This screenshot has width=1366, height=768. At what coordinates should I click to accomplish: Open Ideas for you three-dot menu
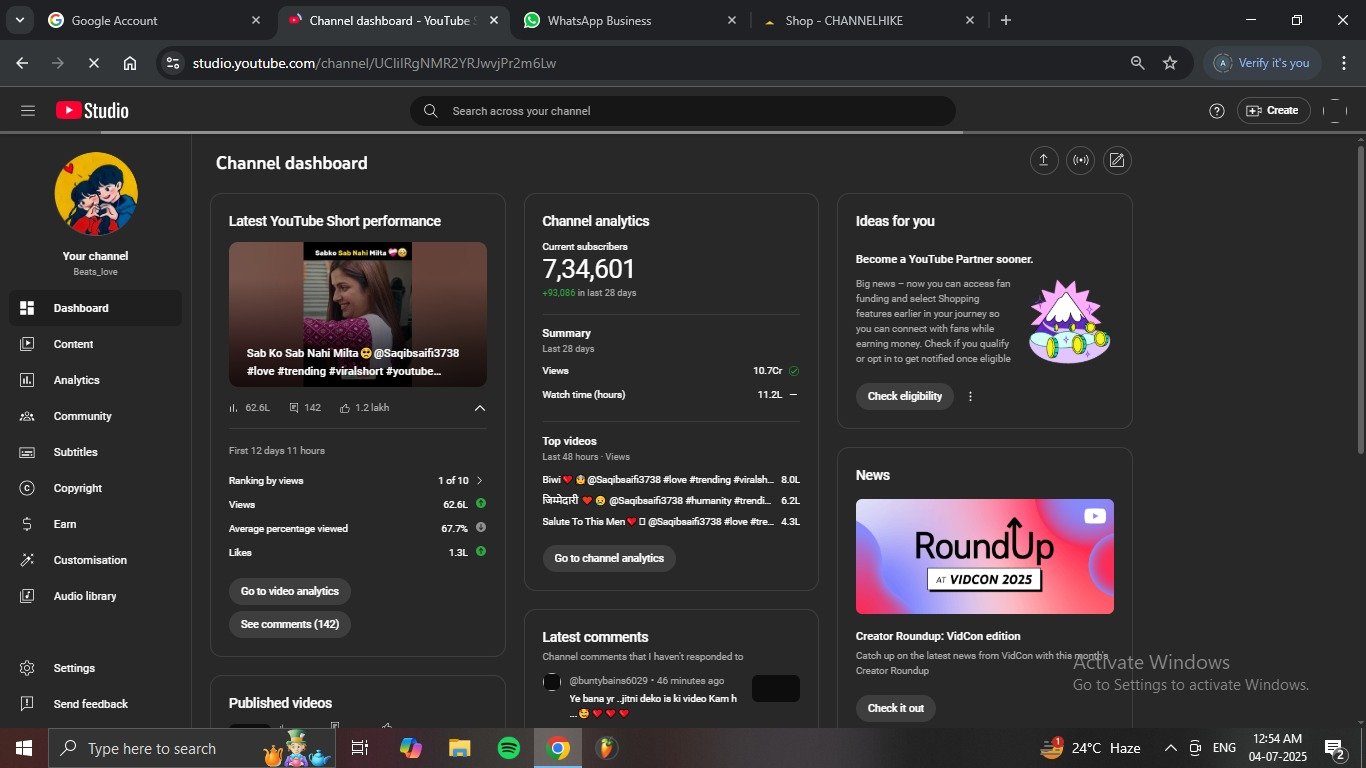tap(970, 396)
